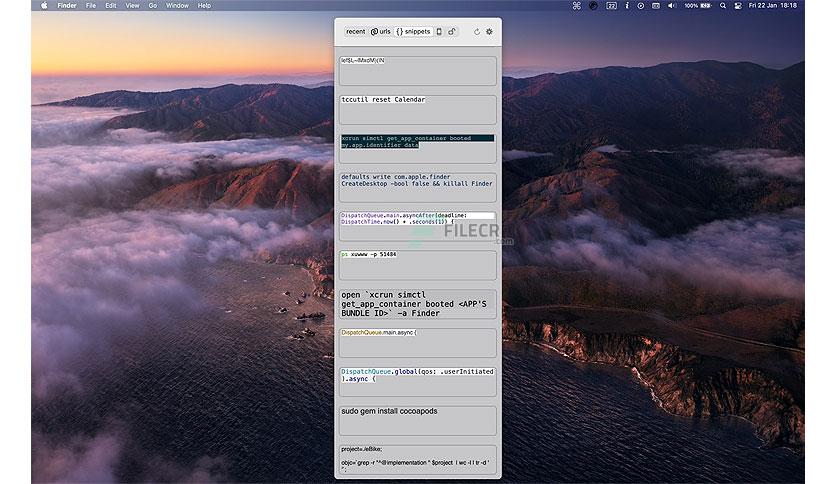Click the 100% battery status
The width and height of the screenshot is (836, 484).
pos(698,5)
